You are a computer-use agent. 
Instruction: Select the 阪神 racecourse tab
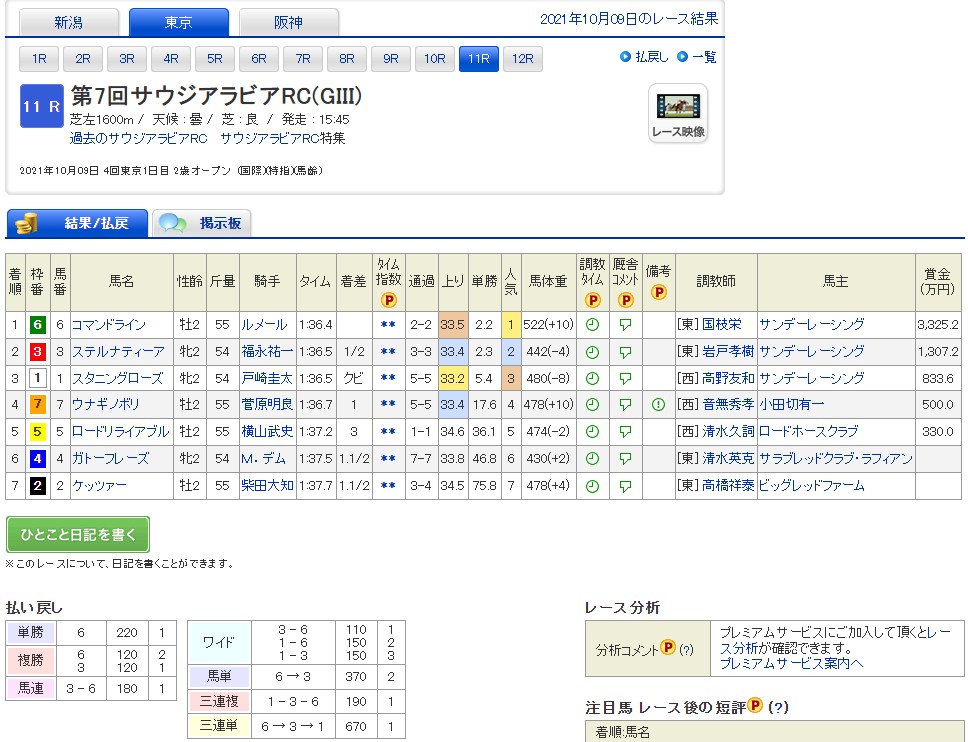[289, 22]
